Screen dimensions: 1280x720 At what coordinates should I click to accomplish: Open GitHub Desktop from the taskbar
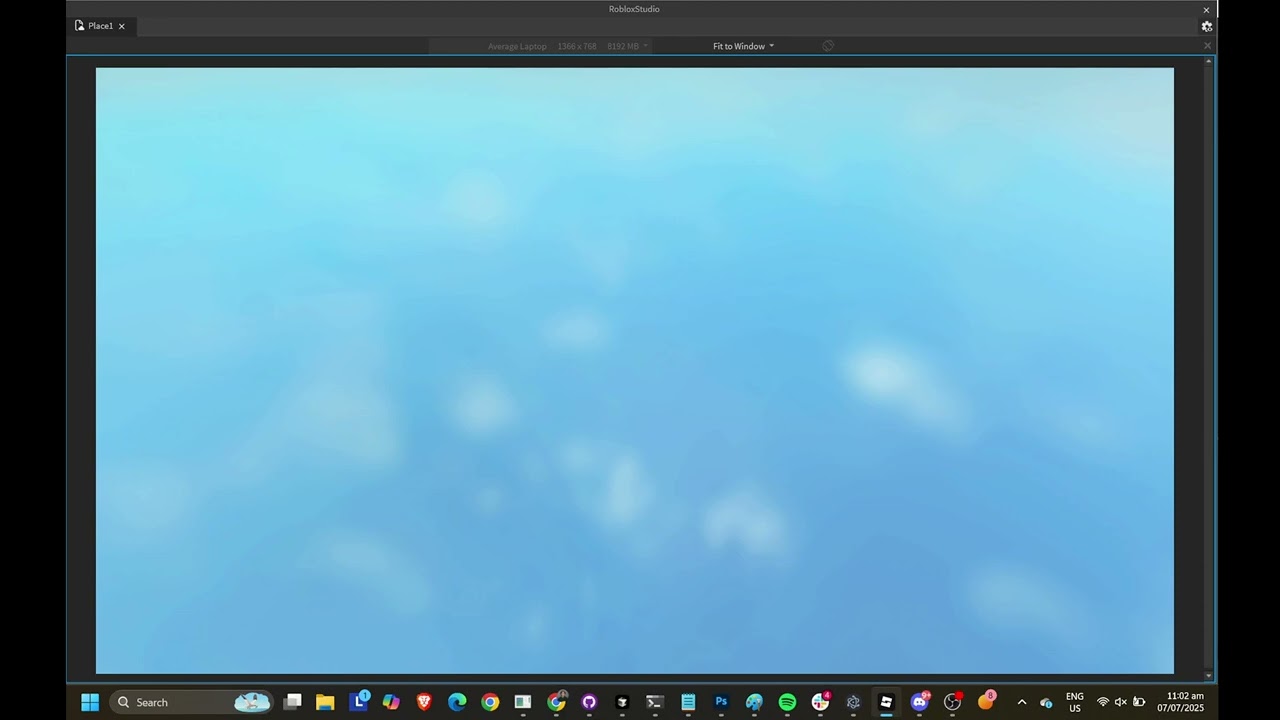click(589, 702)
